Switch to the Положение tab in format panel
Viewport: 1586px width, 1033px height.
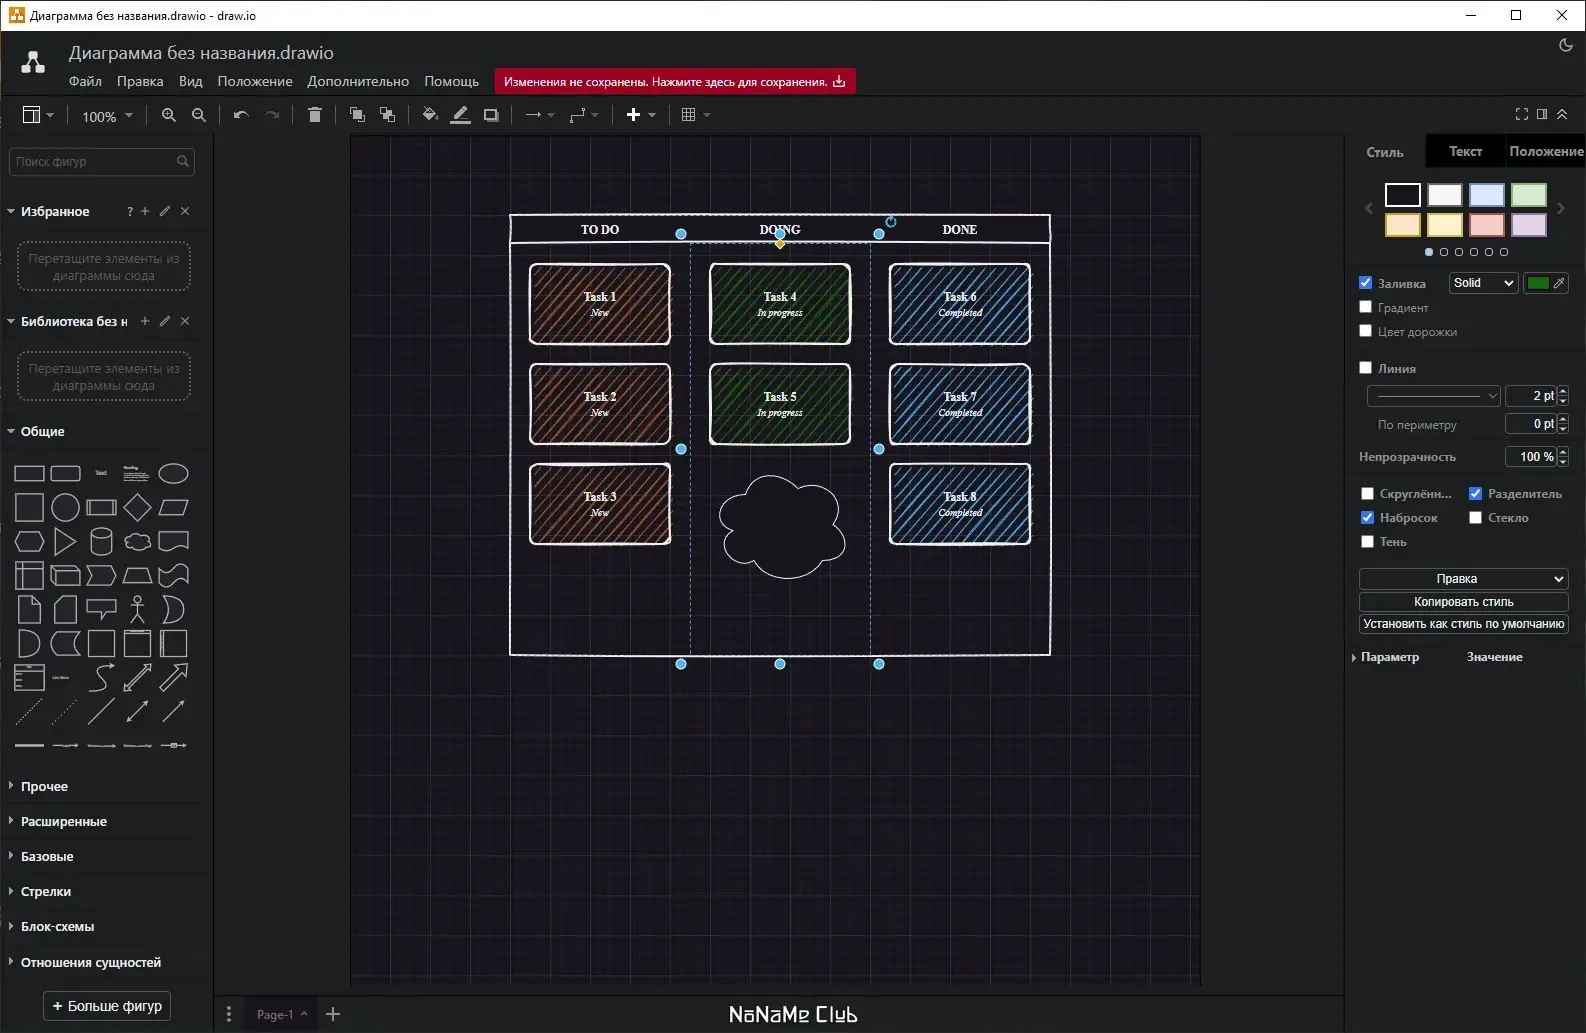tap(1545, 151)
